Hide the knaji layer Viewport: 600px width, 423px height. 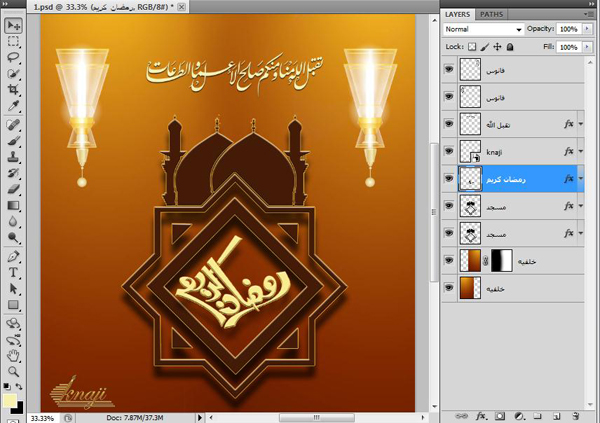448,150
